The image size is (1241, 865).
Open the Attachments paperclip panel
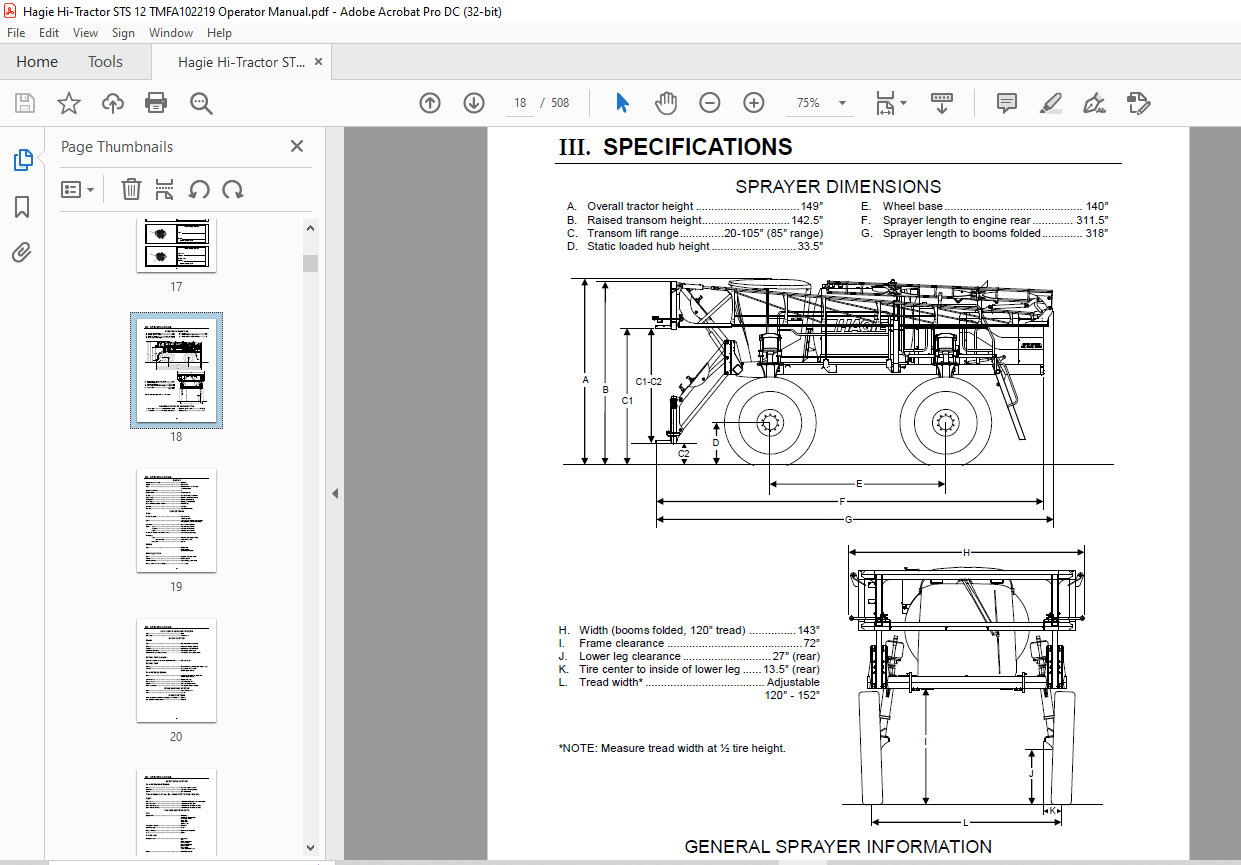[22, 253]
